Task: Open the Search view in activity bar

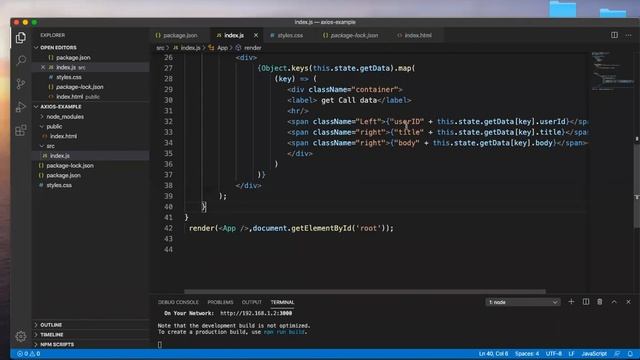Action: point(21,60)
